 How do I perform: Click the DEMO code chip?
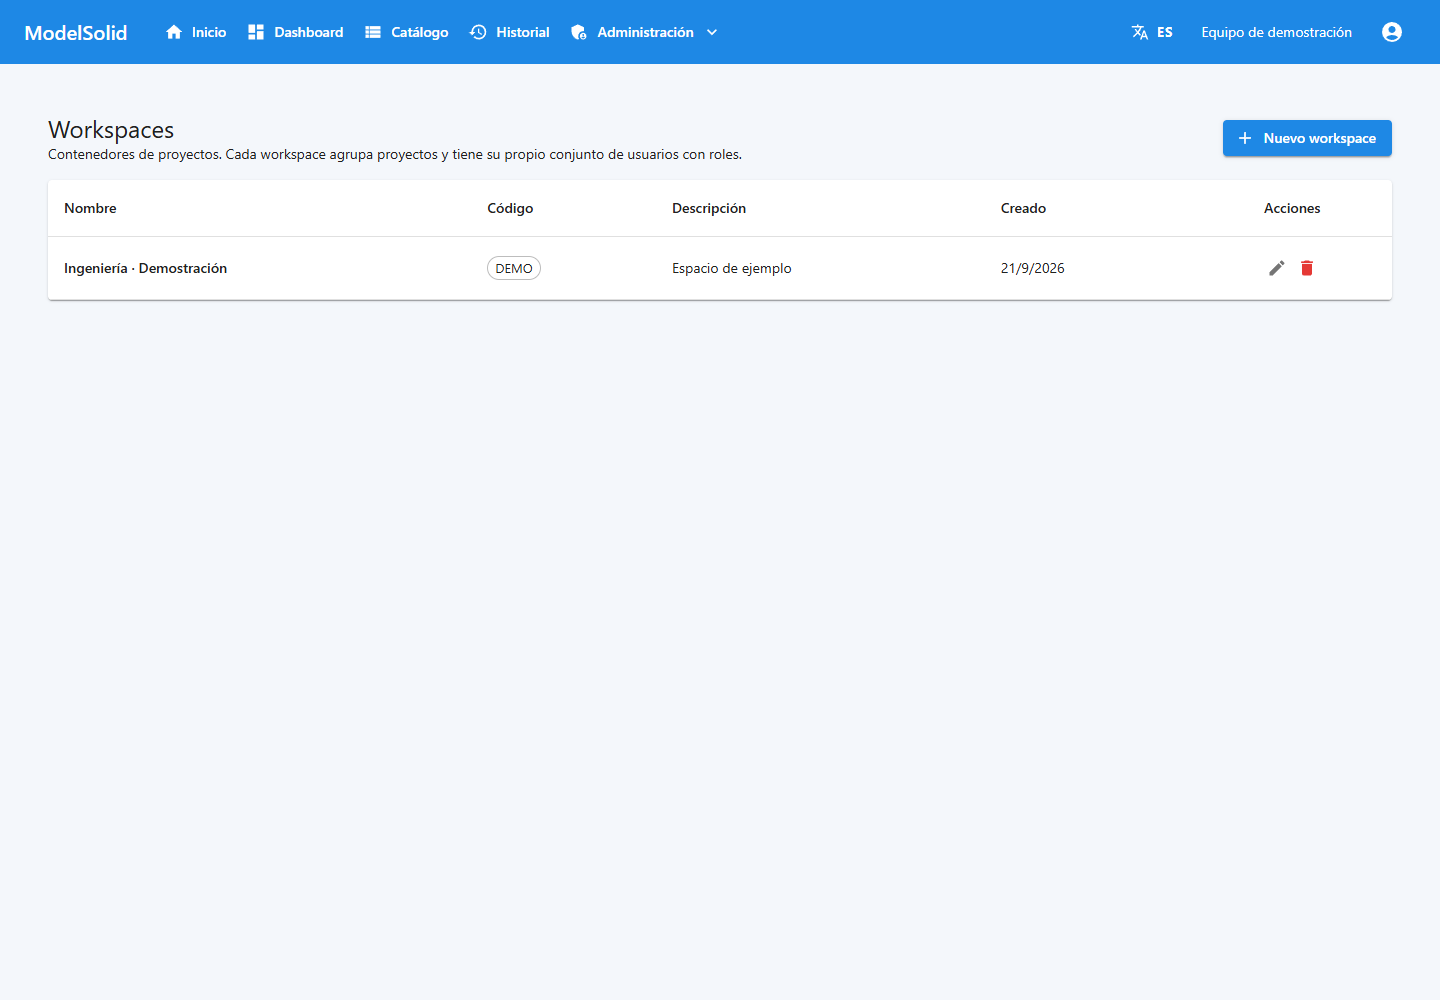(514, 268)
